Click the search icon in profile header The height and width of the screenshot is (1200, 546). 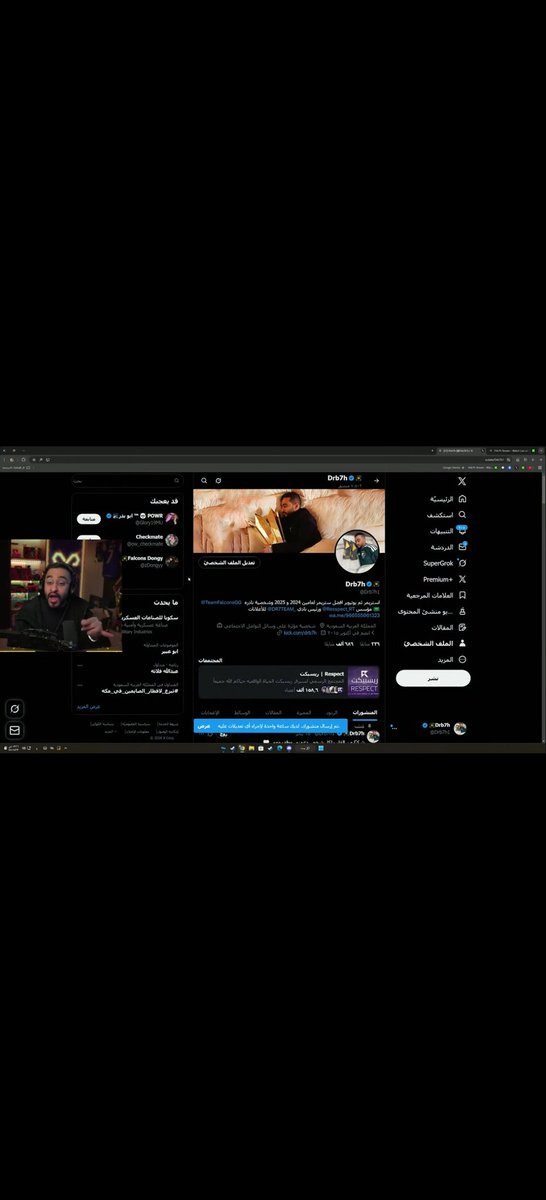click(x=204, y=480)
